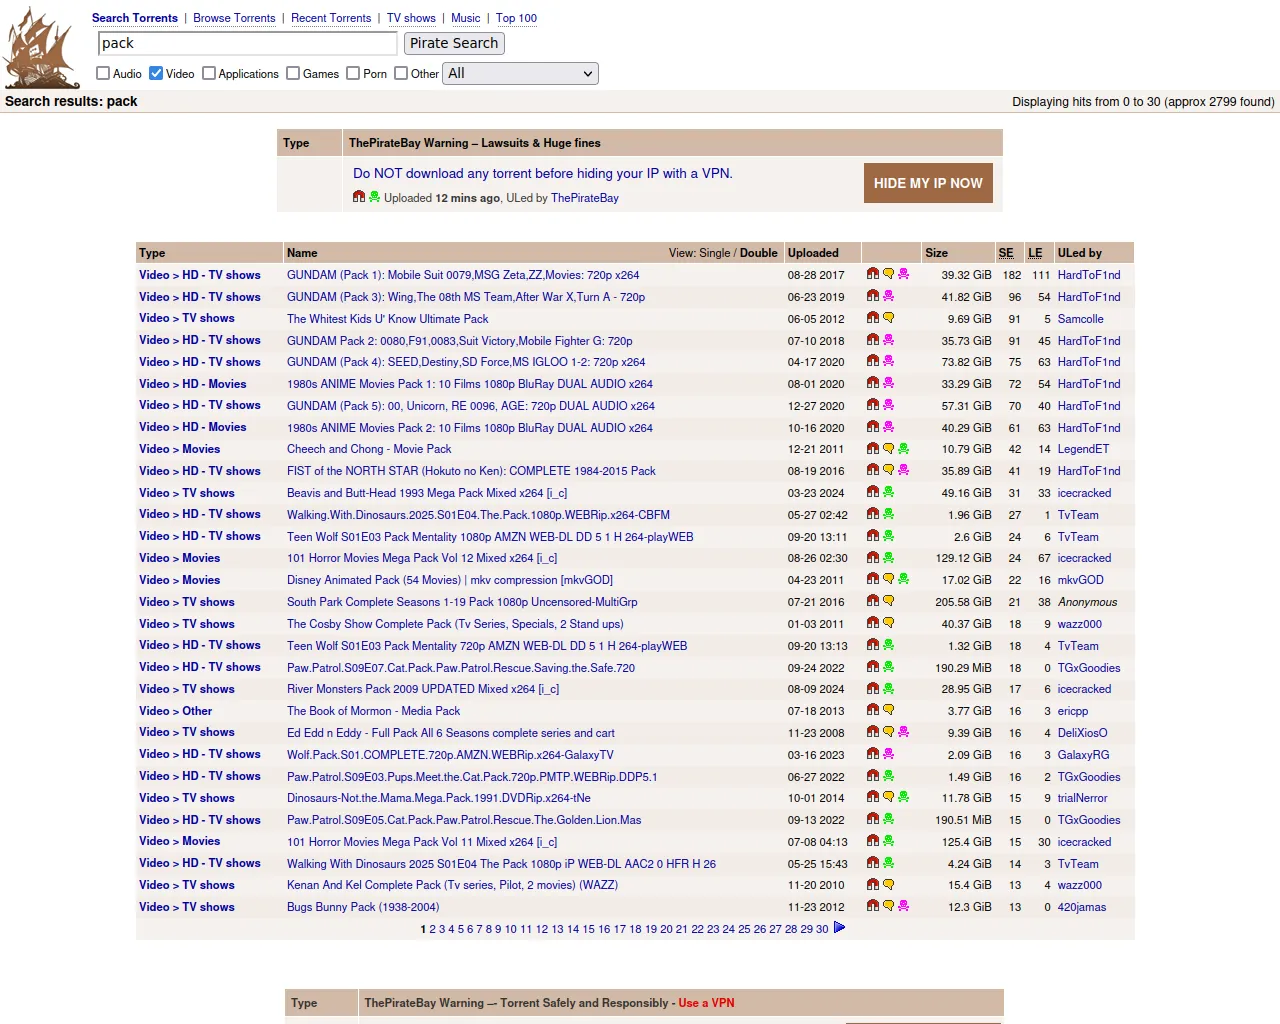Click into the search field containing pack

(247, 43)
